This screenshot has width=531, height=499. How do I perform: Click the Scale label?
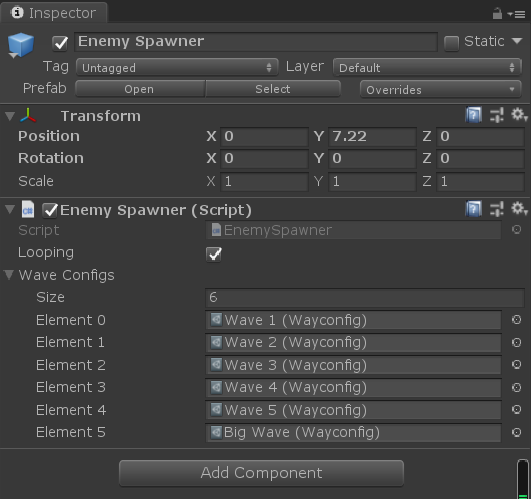click(x=36, y=181)
